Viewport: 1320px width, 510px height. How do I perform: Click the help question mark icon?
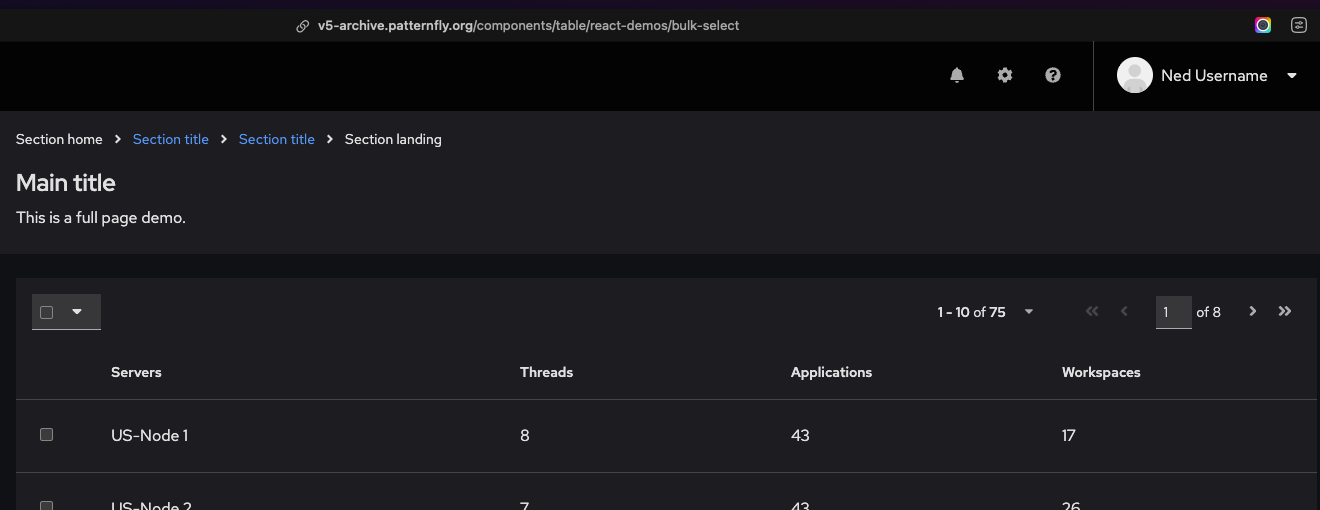click(x=1053, y=75)
